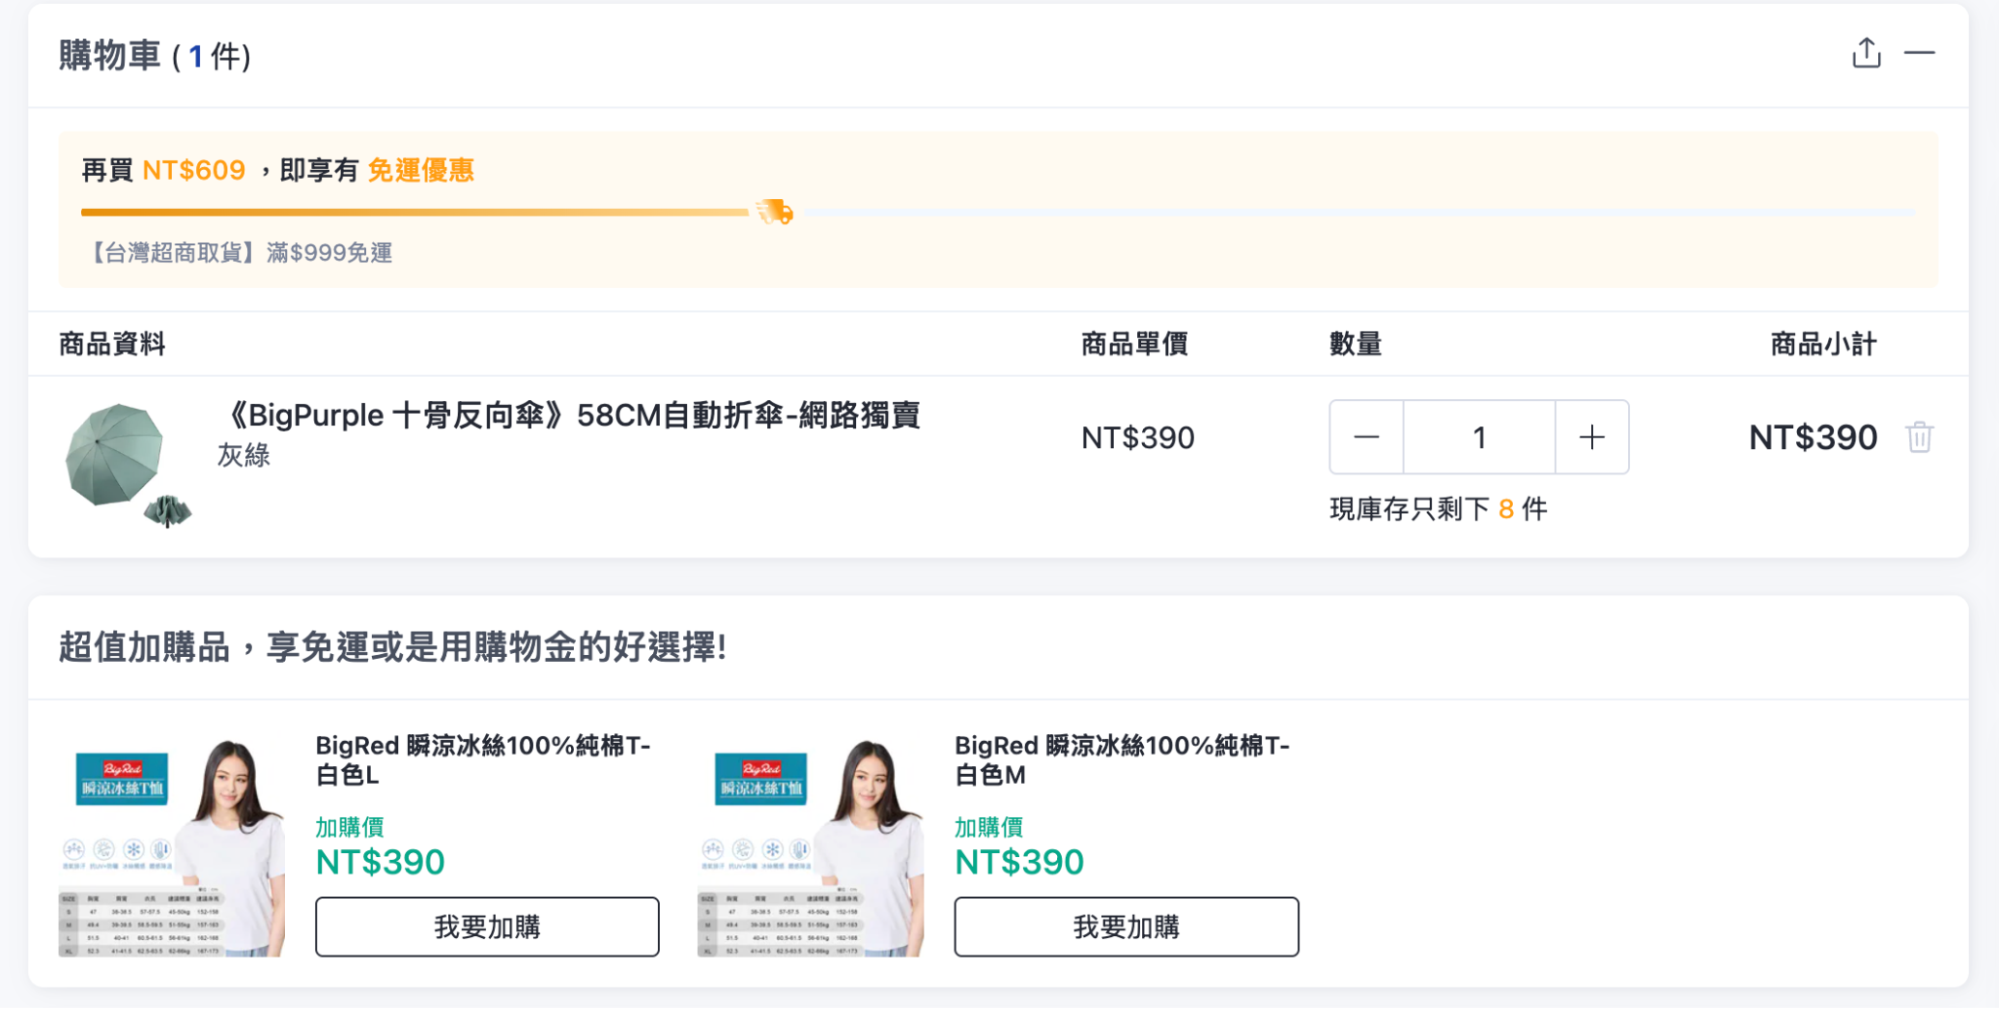Viewport: 1999px width, 1009px height.
Task: Click the BigRed 白色L product name
Action: pos(483,760)
